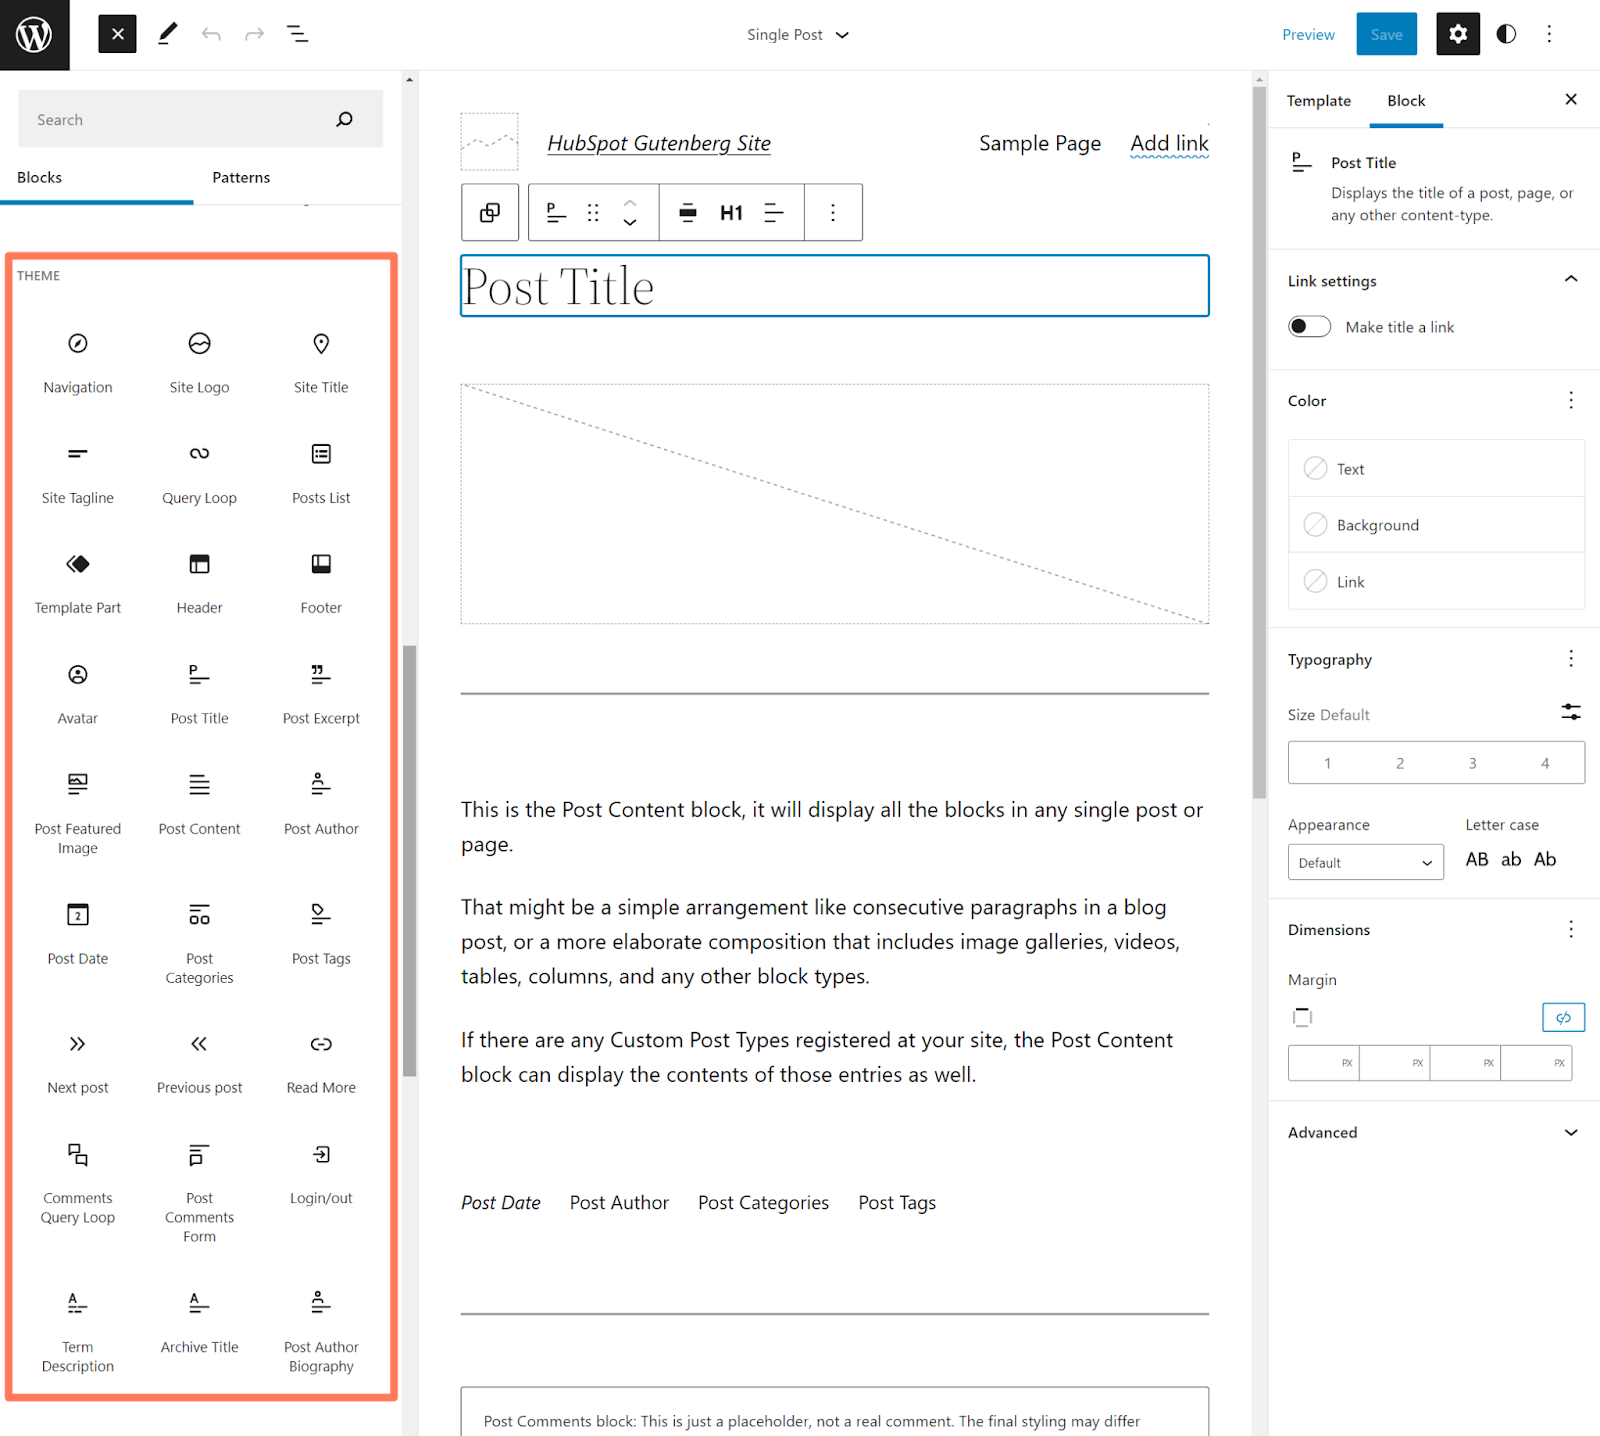Insert the Footer block
The width and height of the screenshot is (1600, 1436).
[x=320, y=582]
